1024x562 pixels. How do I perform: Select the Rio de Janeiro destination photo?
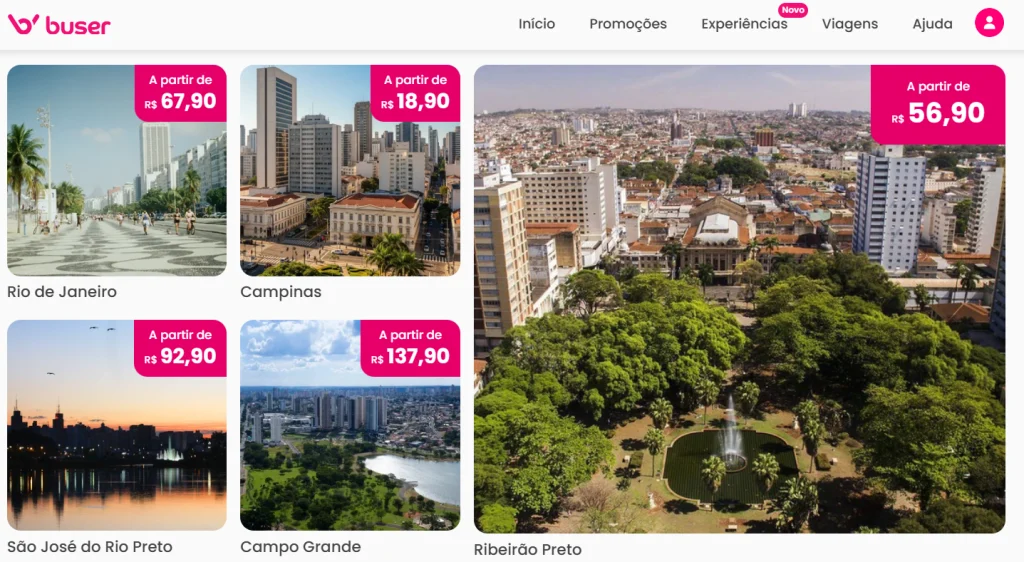click(x=117, y=170)
